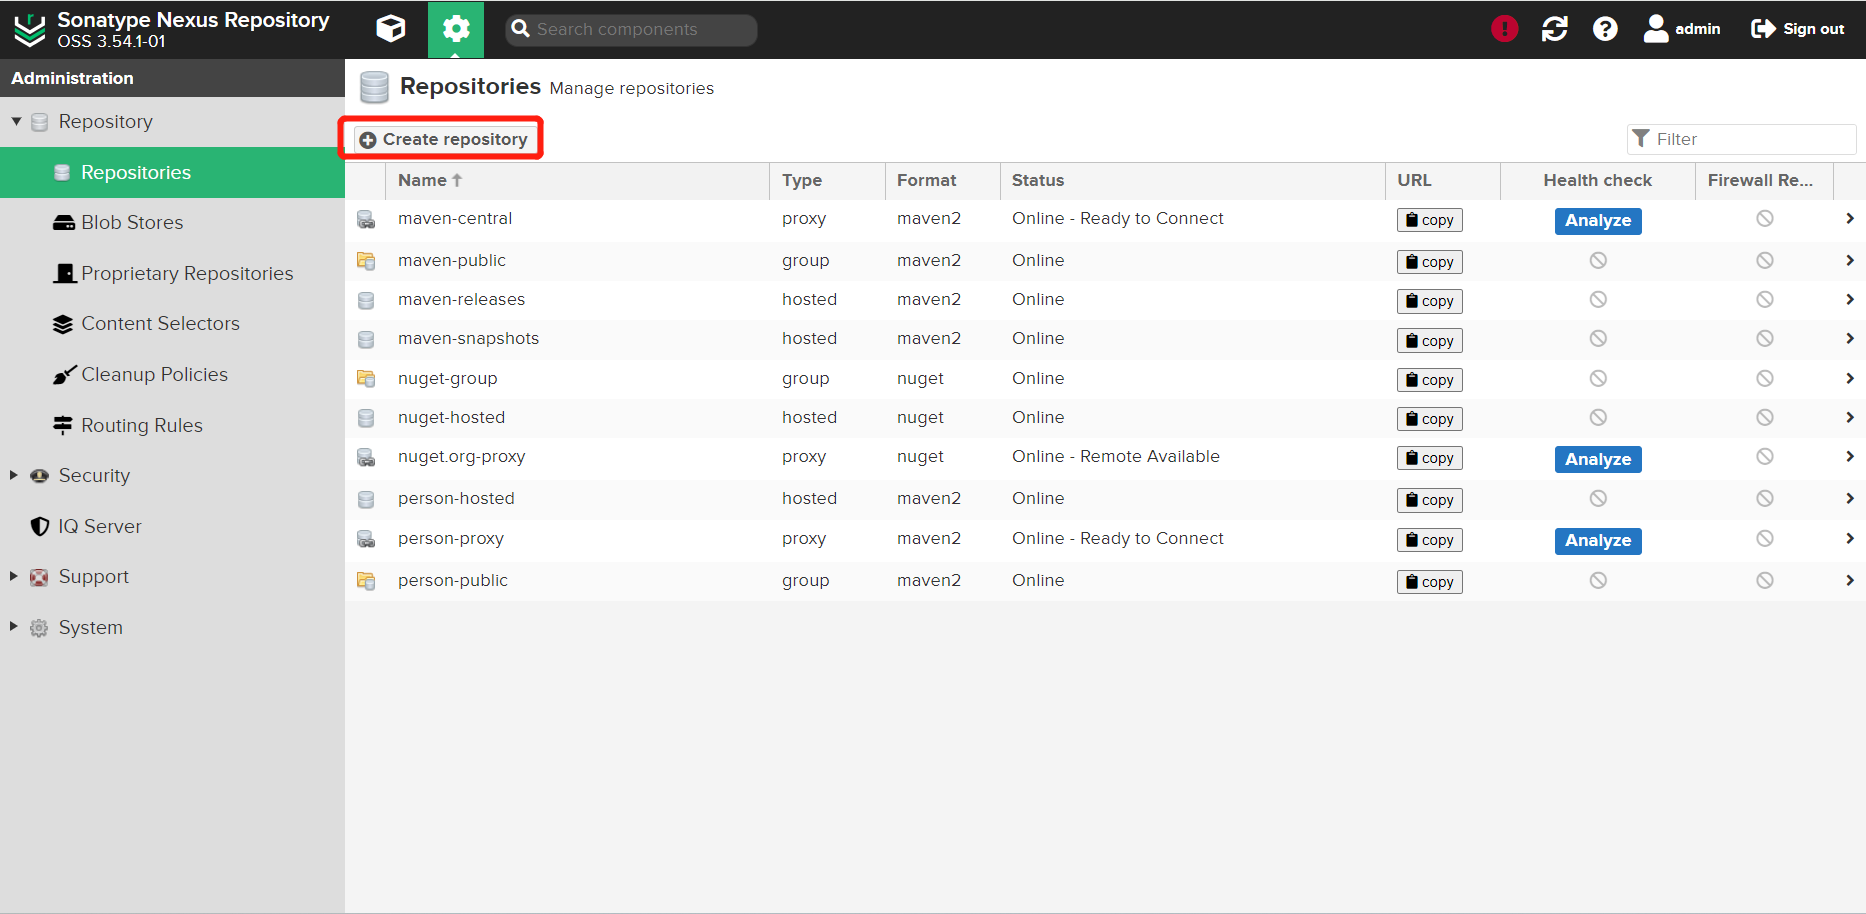Sort by the Type column header
1866x914 pixels.
tap(827, 180)
